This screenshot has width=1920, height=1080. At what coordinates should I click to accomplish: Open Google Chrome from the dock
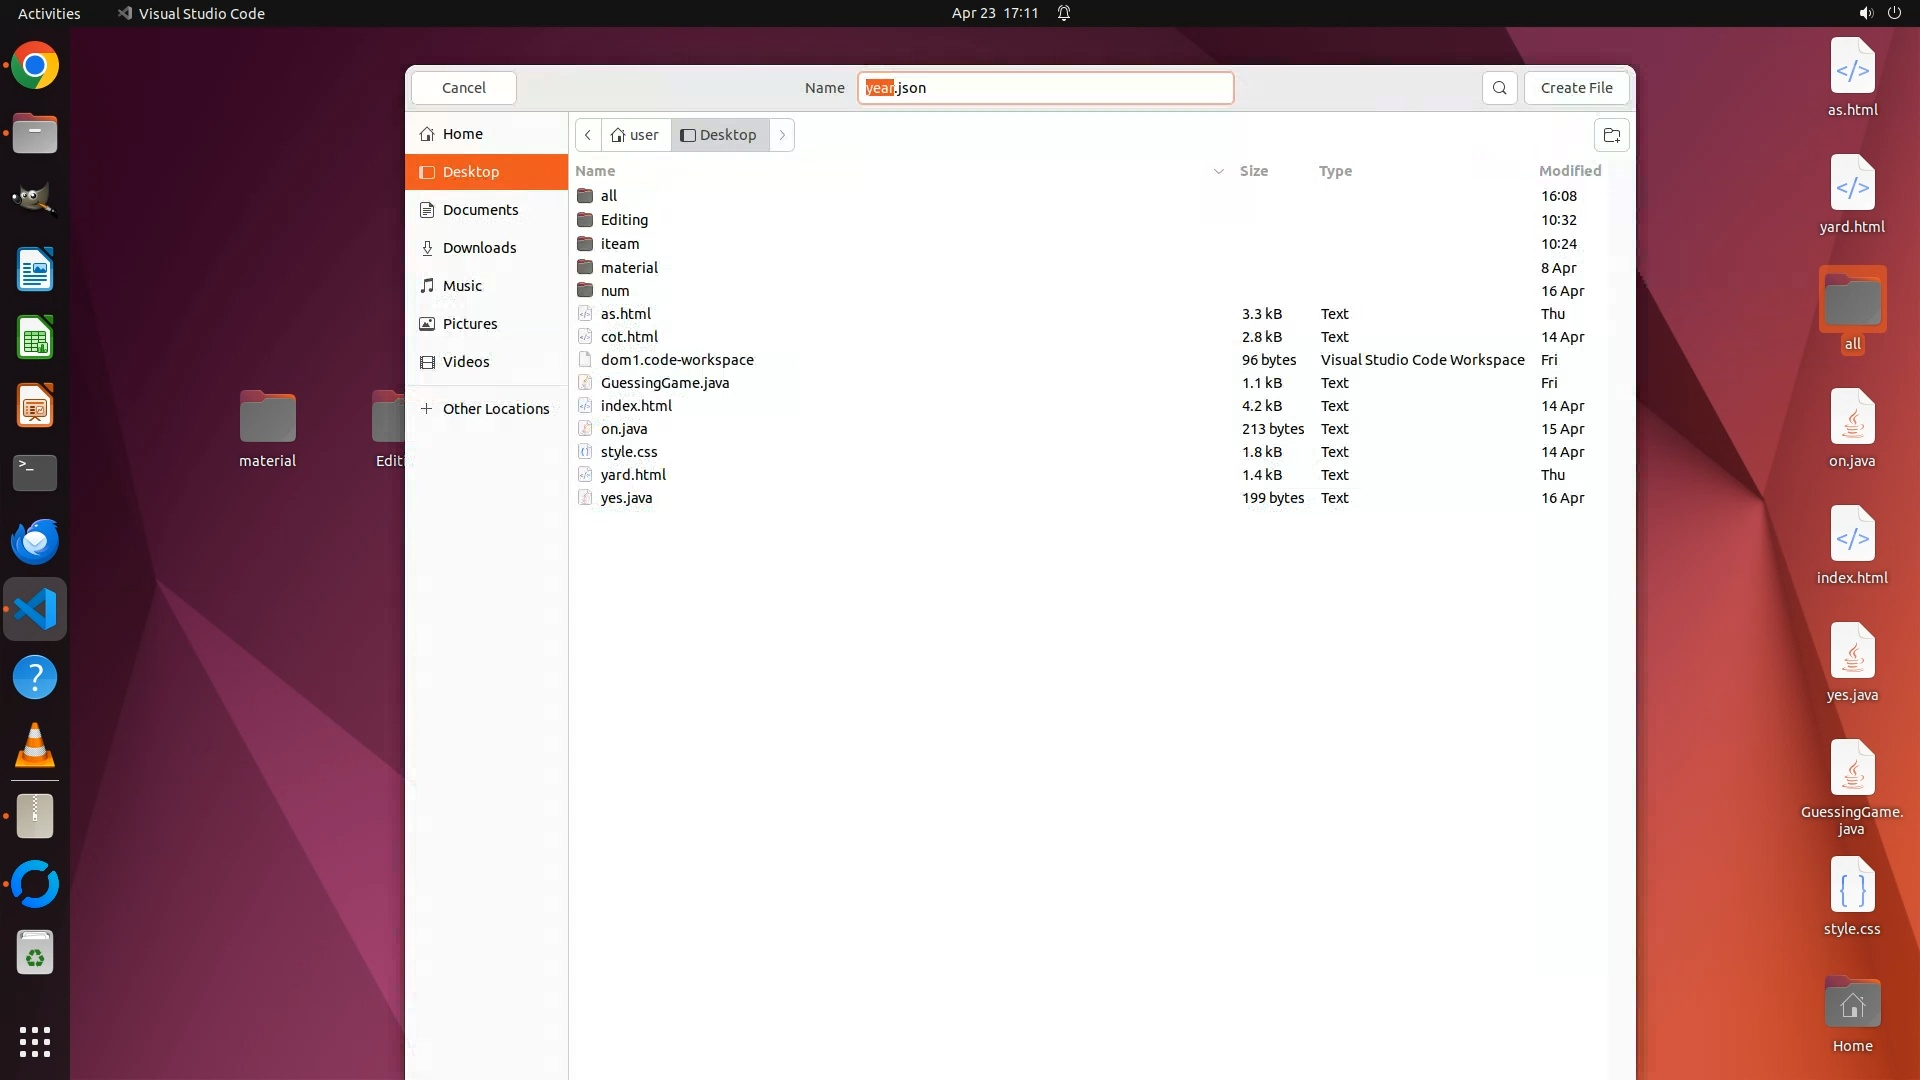[x=35, y=66]
